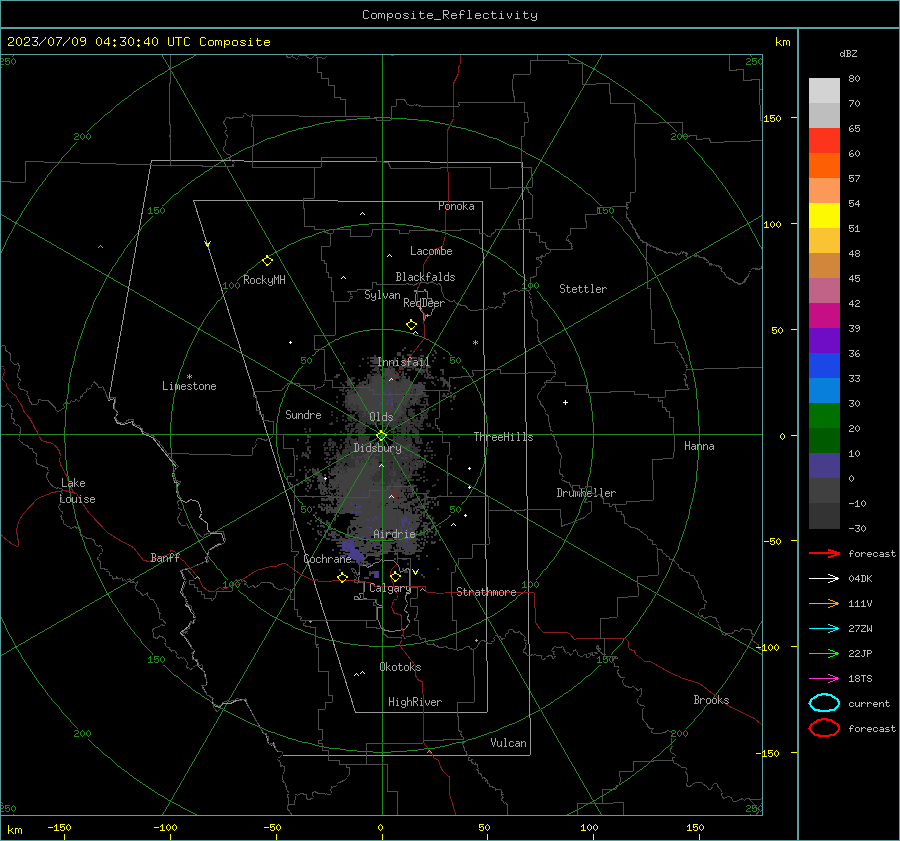Click the Calgary city label
This screenshot has width=900, height=841.
[390, 588]
